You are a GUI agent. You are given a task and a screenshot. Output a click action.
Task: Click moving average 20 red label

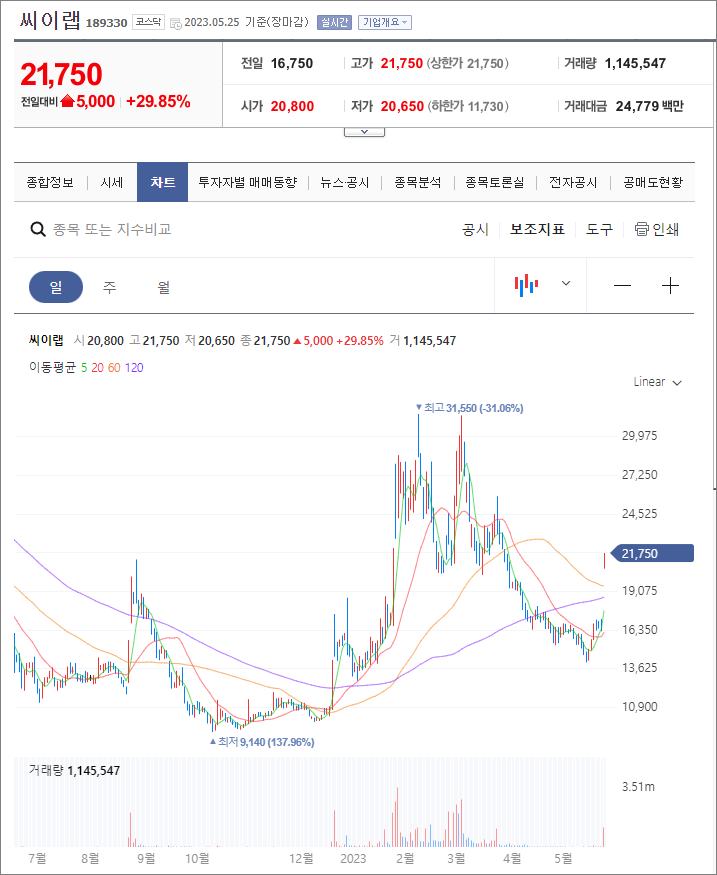(x=97, y=368)
